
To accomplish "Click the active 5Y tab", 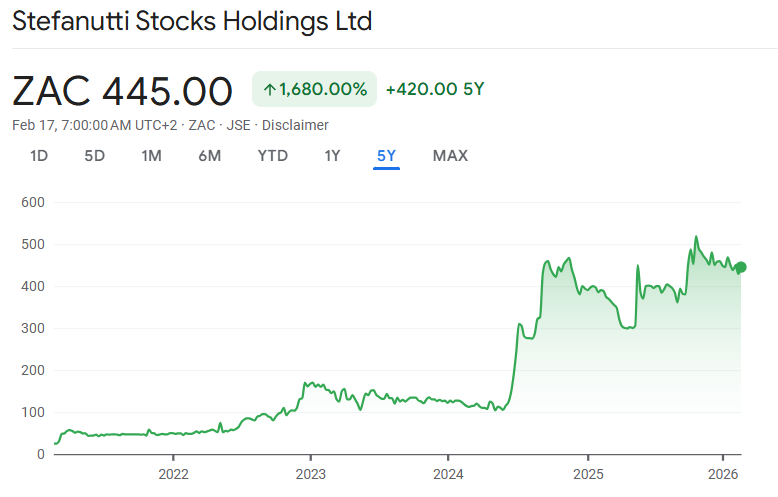I will 386,155.
